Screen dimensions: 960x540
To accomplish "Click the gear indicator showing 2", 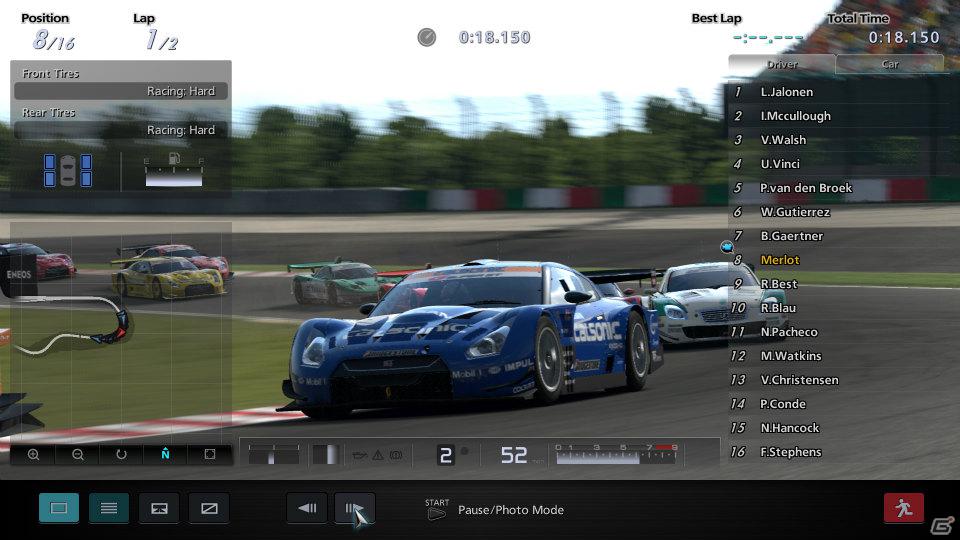I will click(446, 455).
